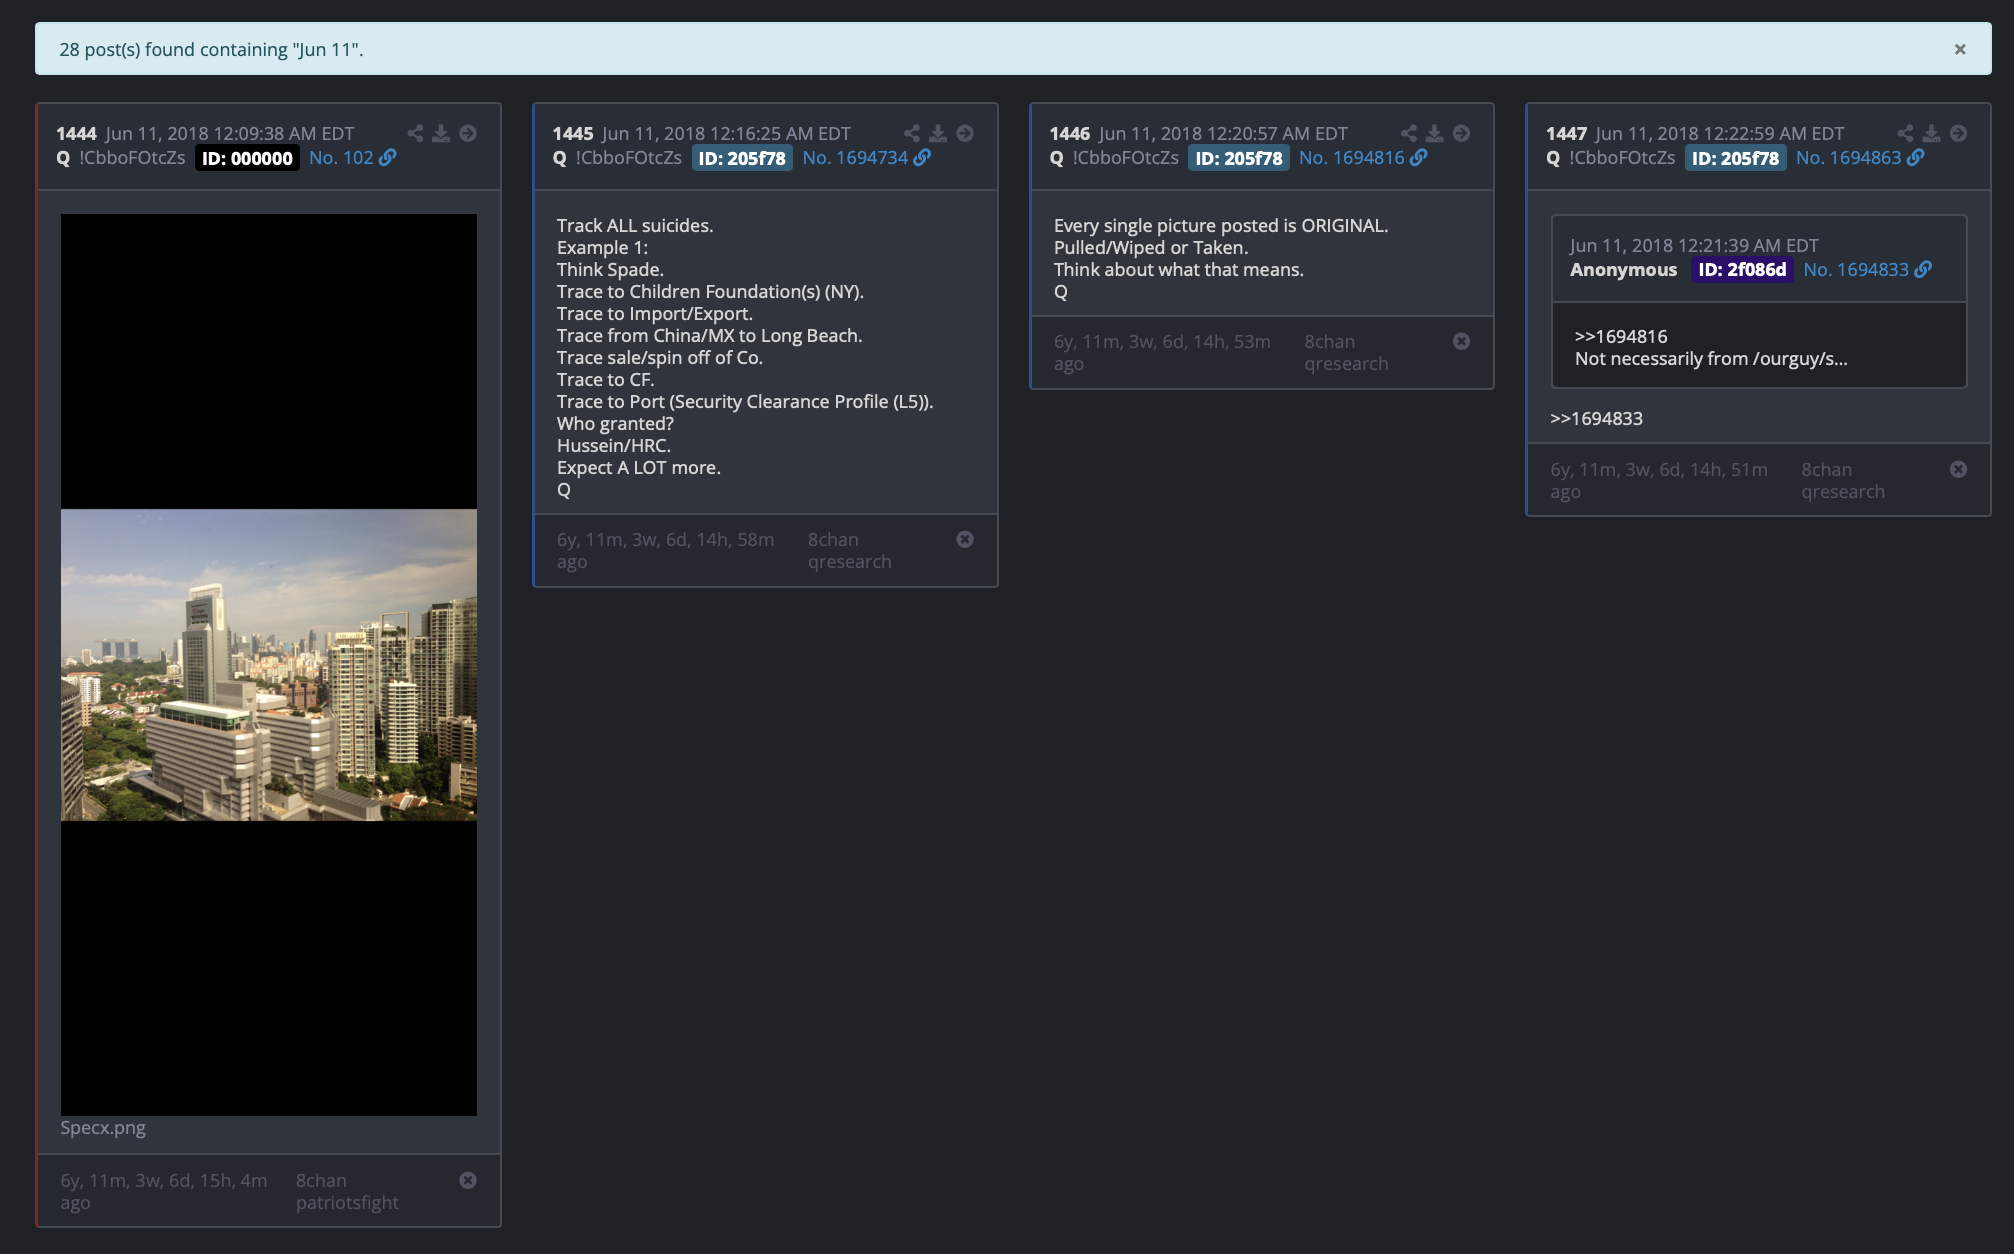2014x1254 pixels.
Task: Click '6y, 11m, 3w, 6d, 15h, 4m ago' age text
Action: click(164, 1191)
